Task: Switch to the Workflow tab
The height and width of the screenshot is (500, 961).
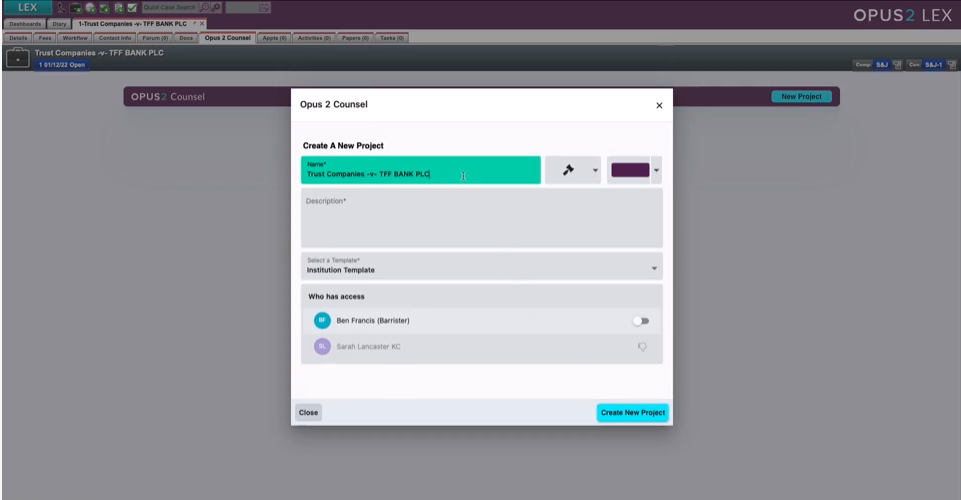Action: [75, 38]
